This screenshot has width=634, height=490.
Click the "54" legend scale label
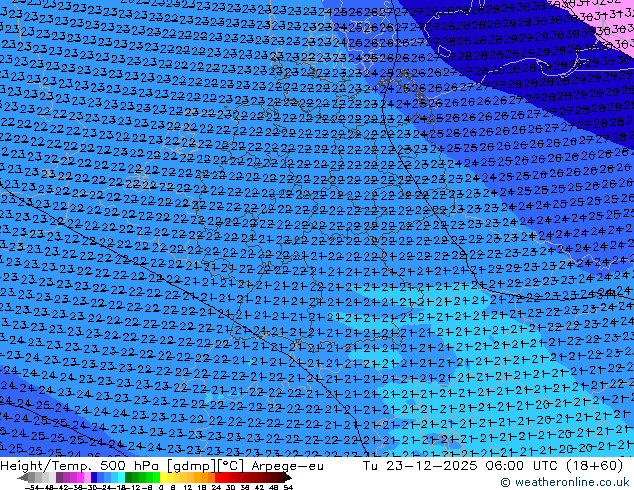click(x=288, y=488)
